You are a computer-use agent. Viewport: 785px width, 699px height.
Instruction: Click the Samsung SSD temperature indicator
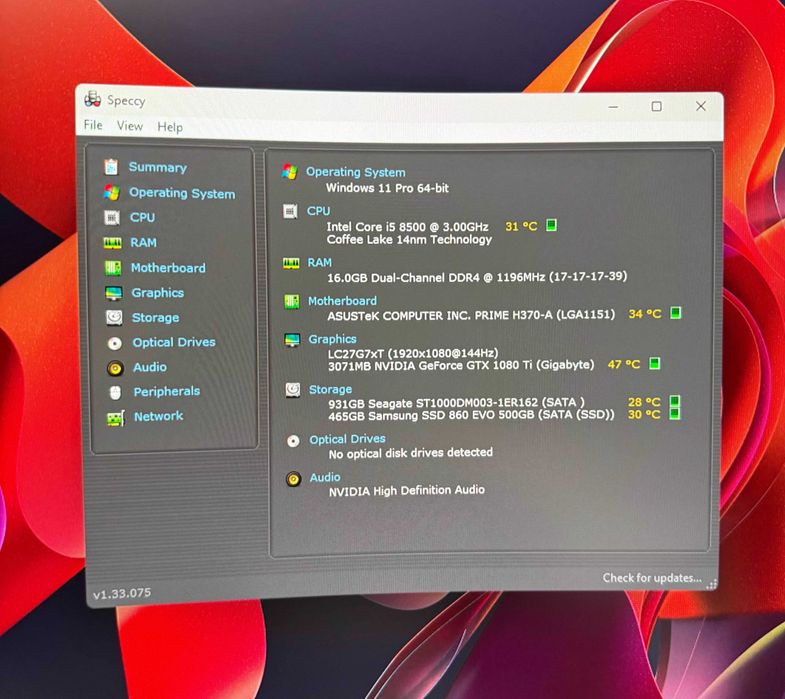(674, 413)
